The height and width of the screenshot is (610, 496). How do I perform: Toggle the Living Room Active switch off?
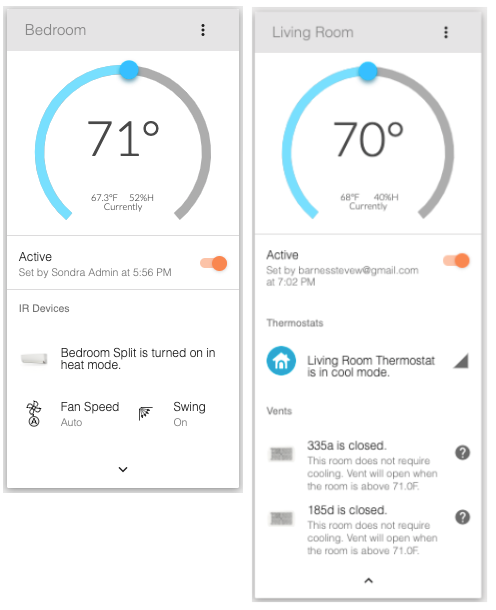[456, 260]
